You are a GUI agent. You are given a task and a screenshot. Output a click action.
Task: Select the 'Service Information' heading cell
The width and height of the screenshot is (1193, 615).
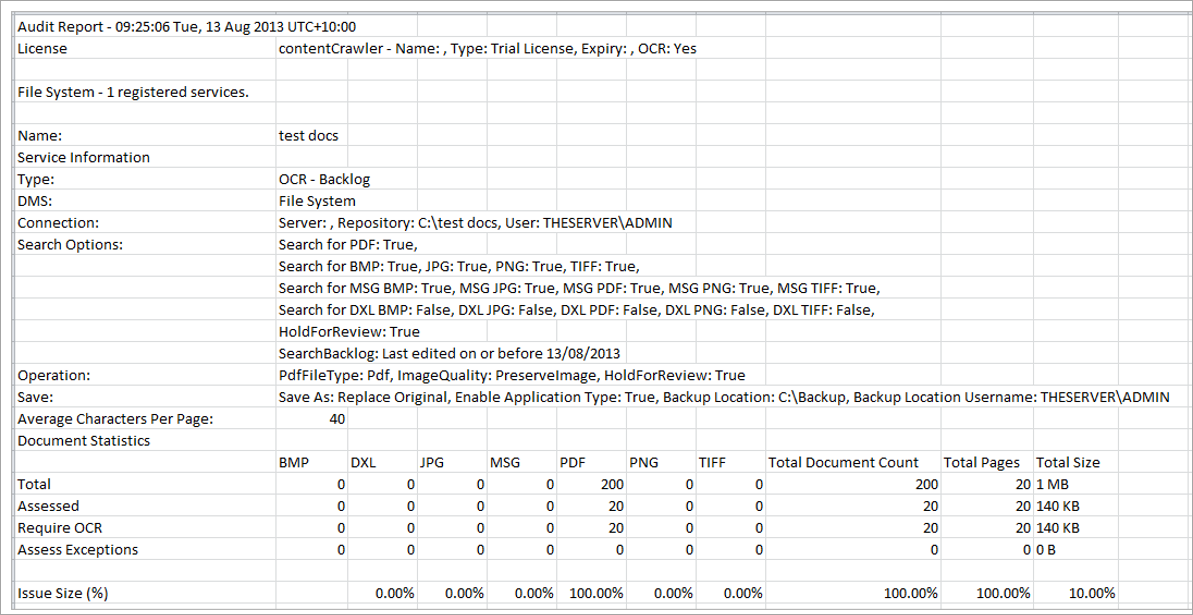84,158
